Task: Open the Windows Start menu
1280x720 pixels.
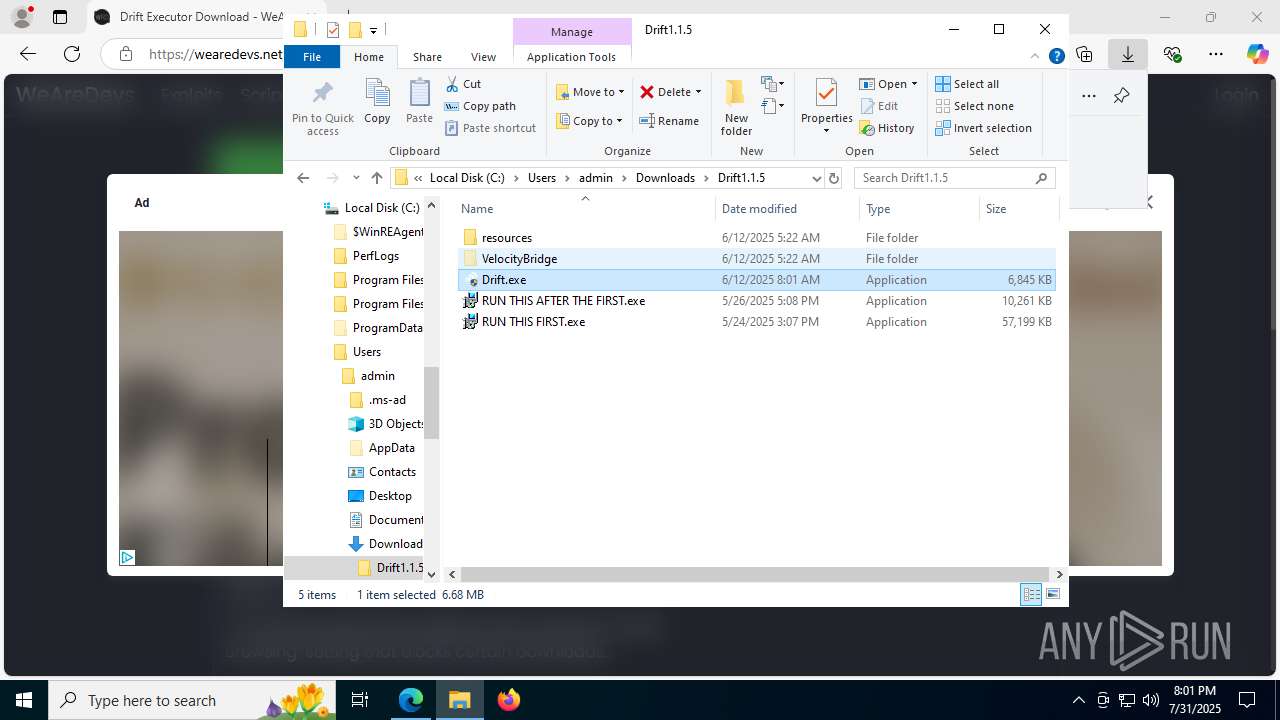Action: tap(24, 700)
